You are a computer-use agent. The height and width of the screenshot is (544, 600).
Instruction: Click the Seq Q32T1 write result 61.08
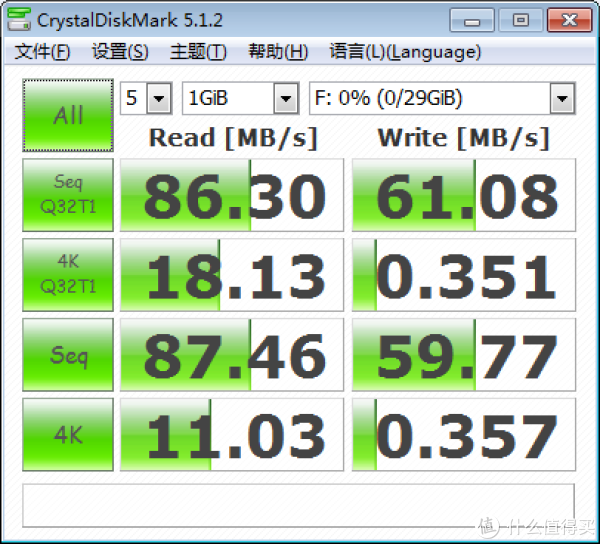point(464,195)
